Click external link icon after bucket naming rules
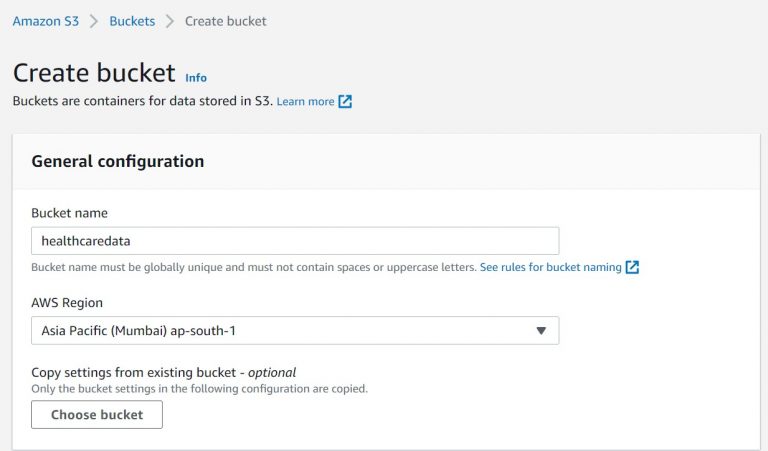This screenshot has height=451, width=768. point(632,268)
